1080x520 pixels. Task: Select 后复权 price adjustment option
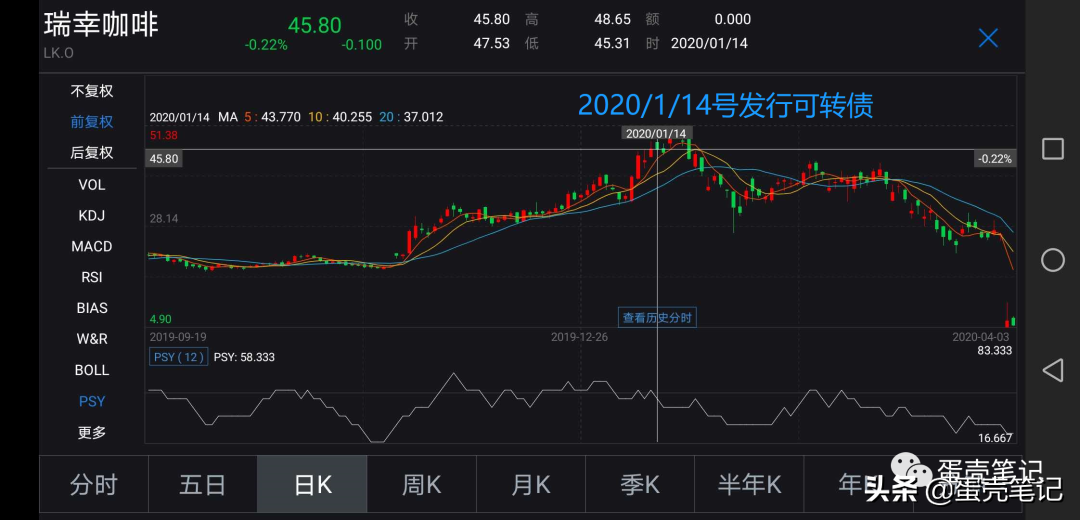click(92, 153)
